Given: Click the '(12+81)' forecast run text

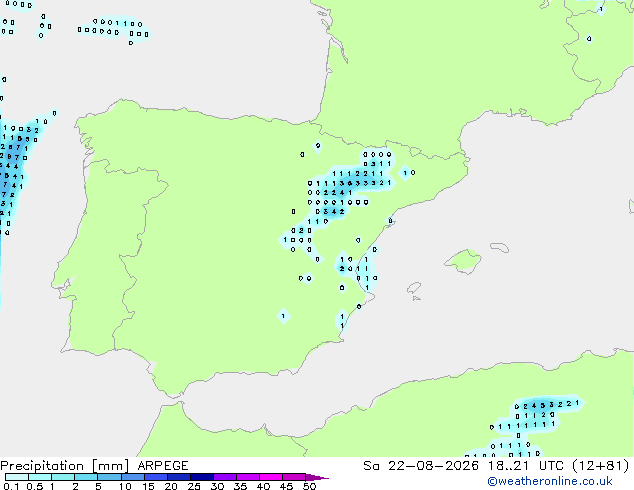Looking at the screenshot, I should [x=601, y=466].
